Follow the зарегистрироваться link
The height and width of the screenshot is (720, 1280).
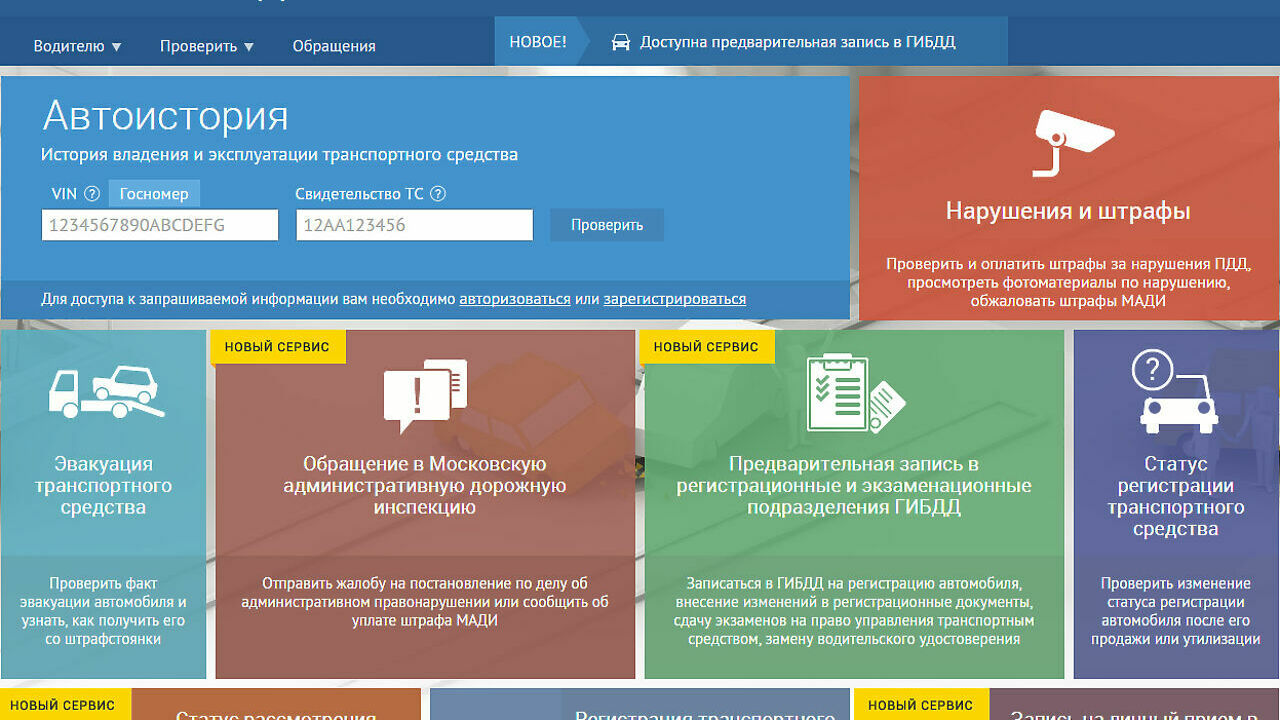pos(675,299)
